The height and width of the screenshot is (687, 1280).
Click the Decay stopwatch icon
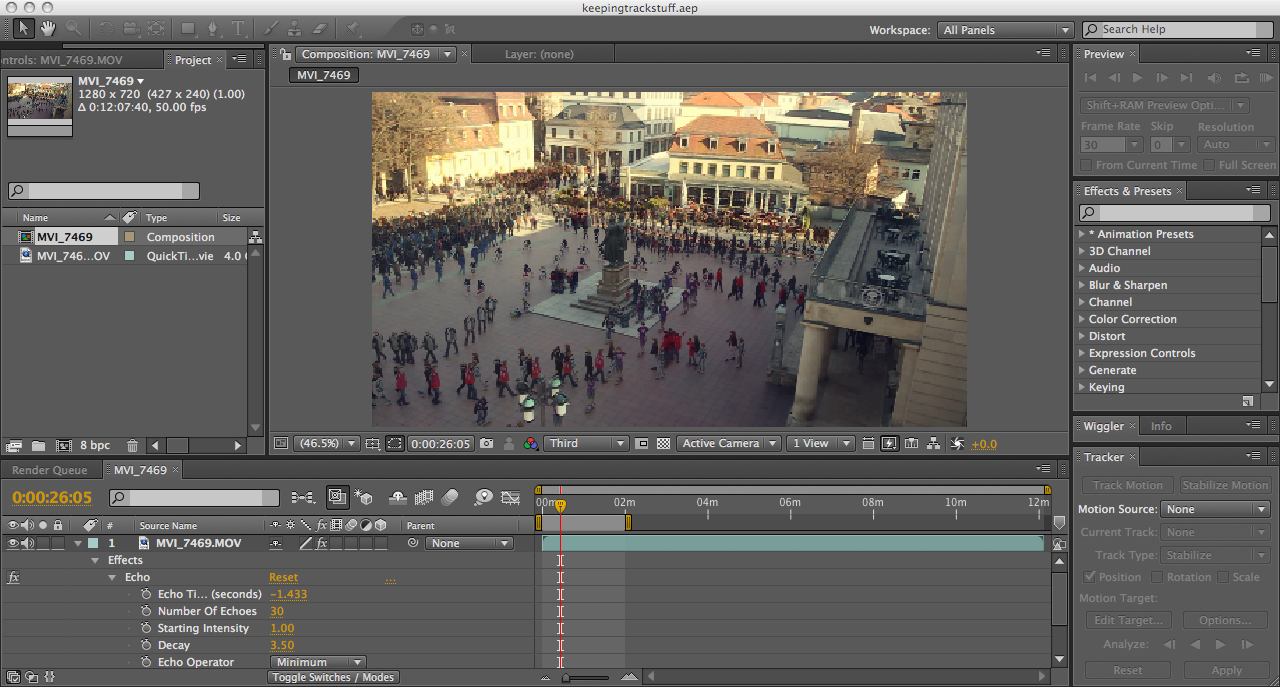click(146, 645)
